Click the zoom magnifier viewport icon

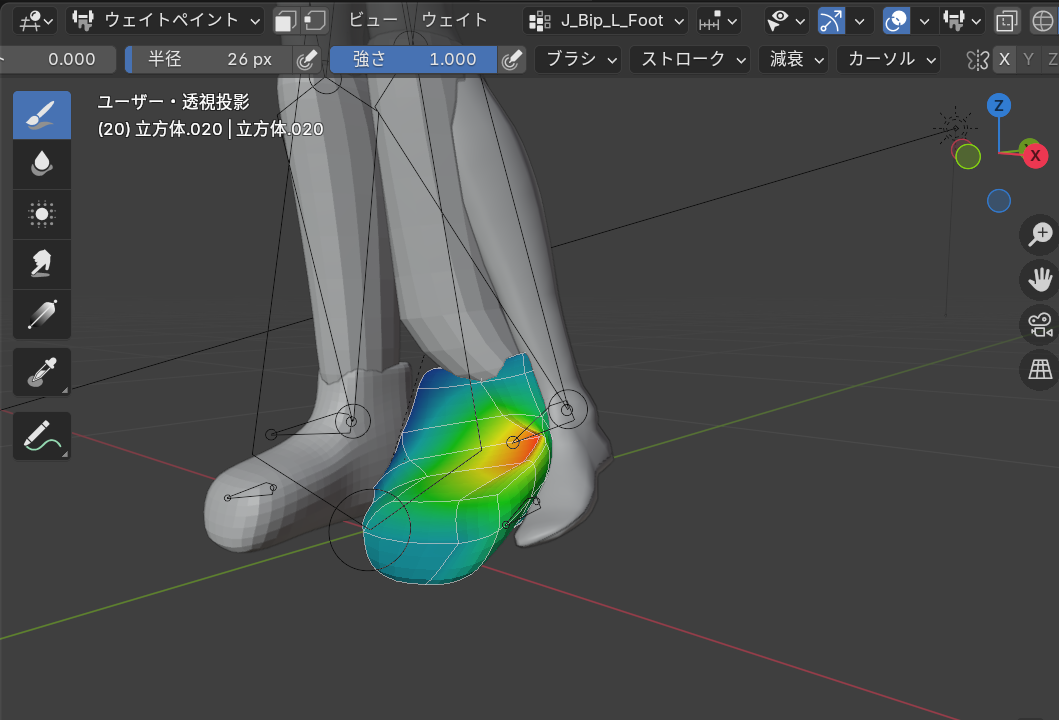tap(1040, 235)
